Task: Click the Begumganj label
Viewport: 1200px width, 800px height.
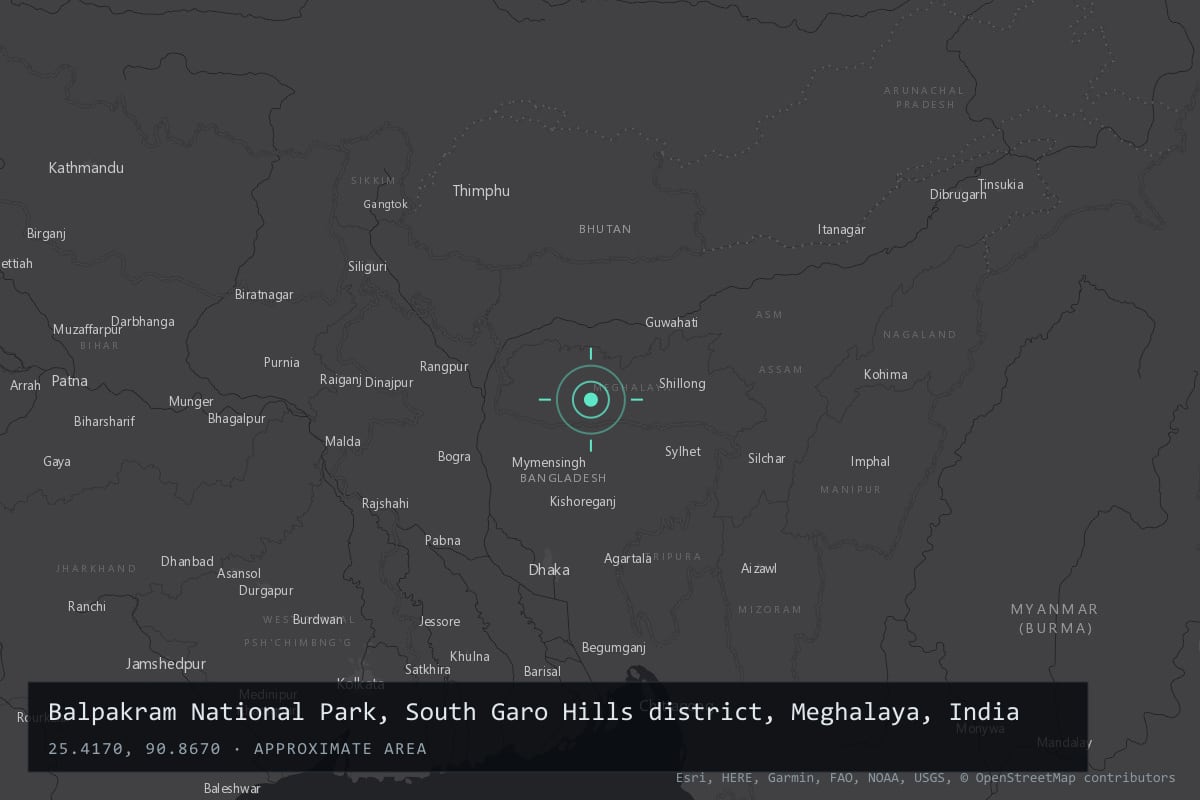Action: (614, 648)
